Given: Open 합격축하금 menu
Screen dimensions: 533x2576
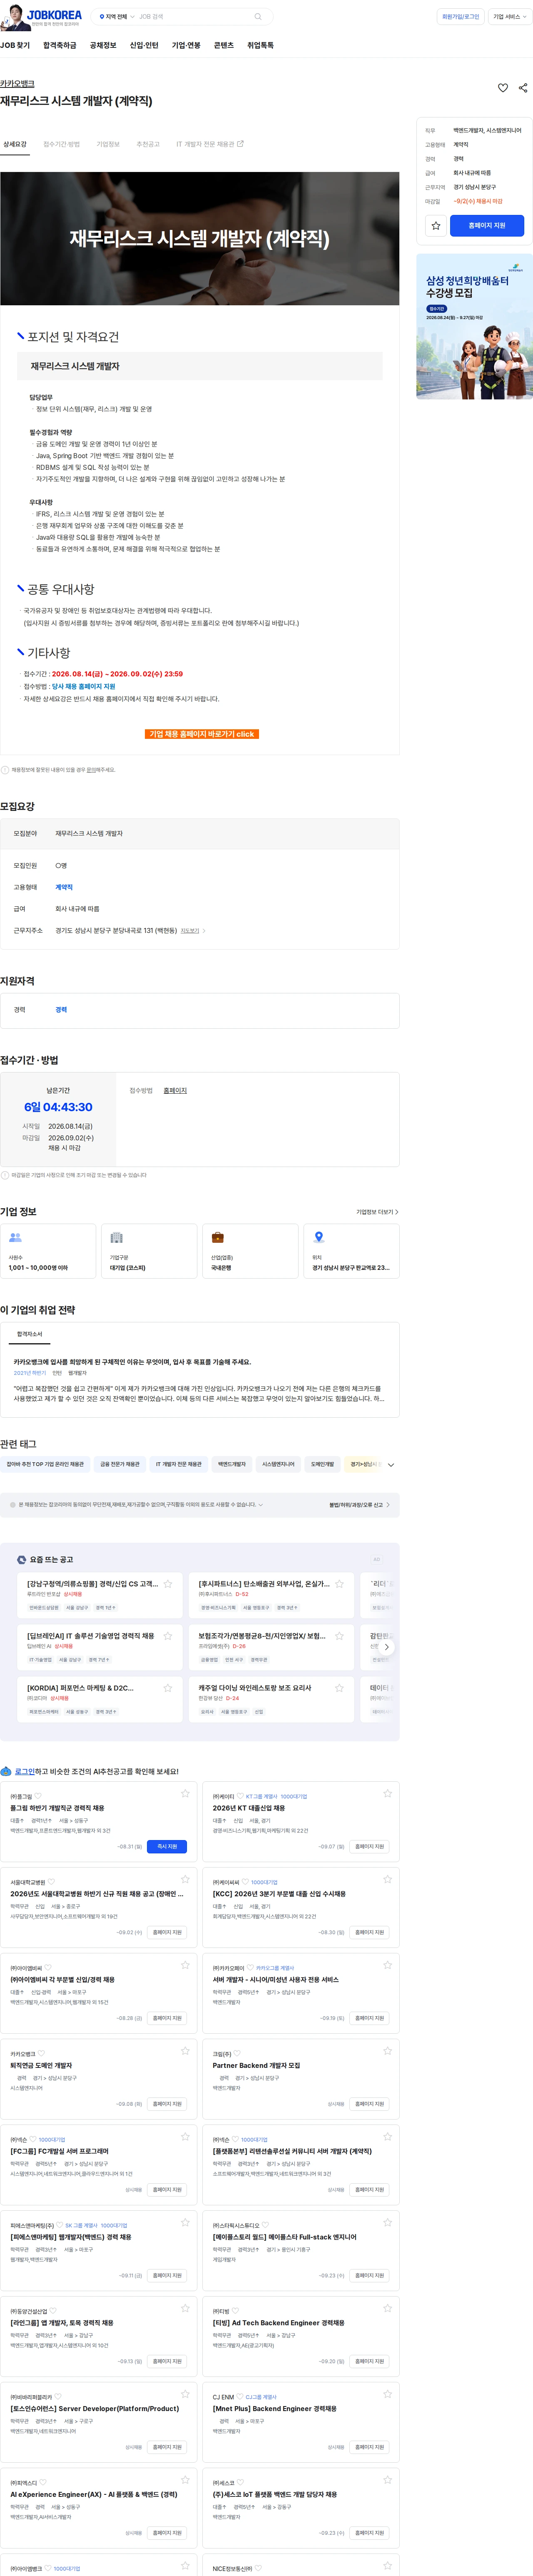Looking at the screenshot, I should (x=60, y=45).
